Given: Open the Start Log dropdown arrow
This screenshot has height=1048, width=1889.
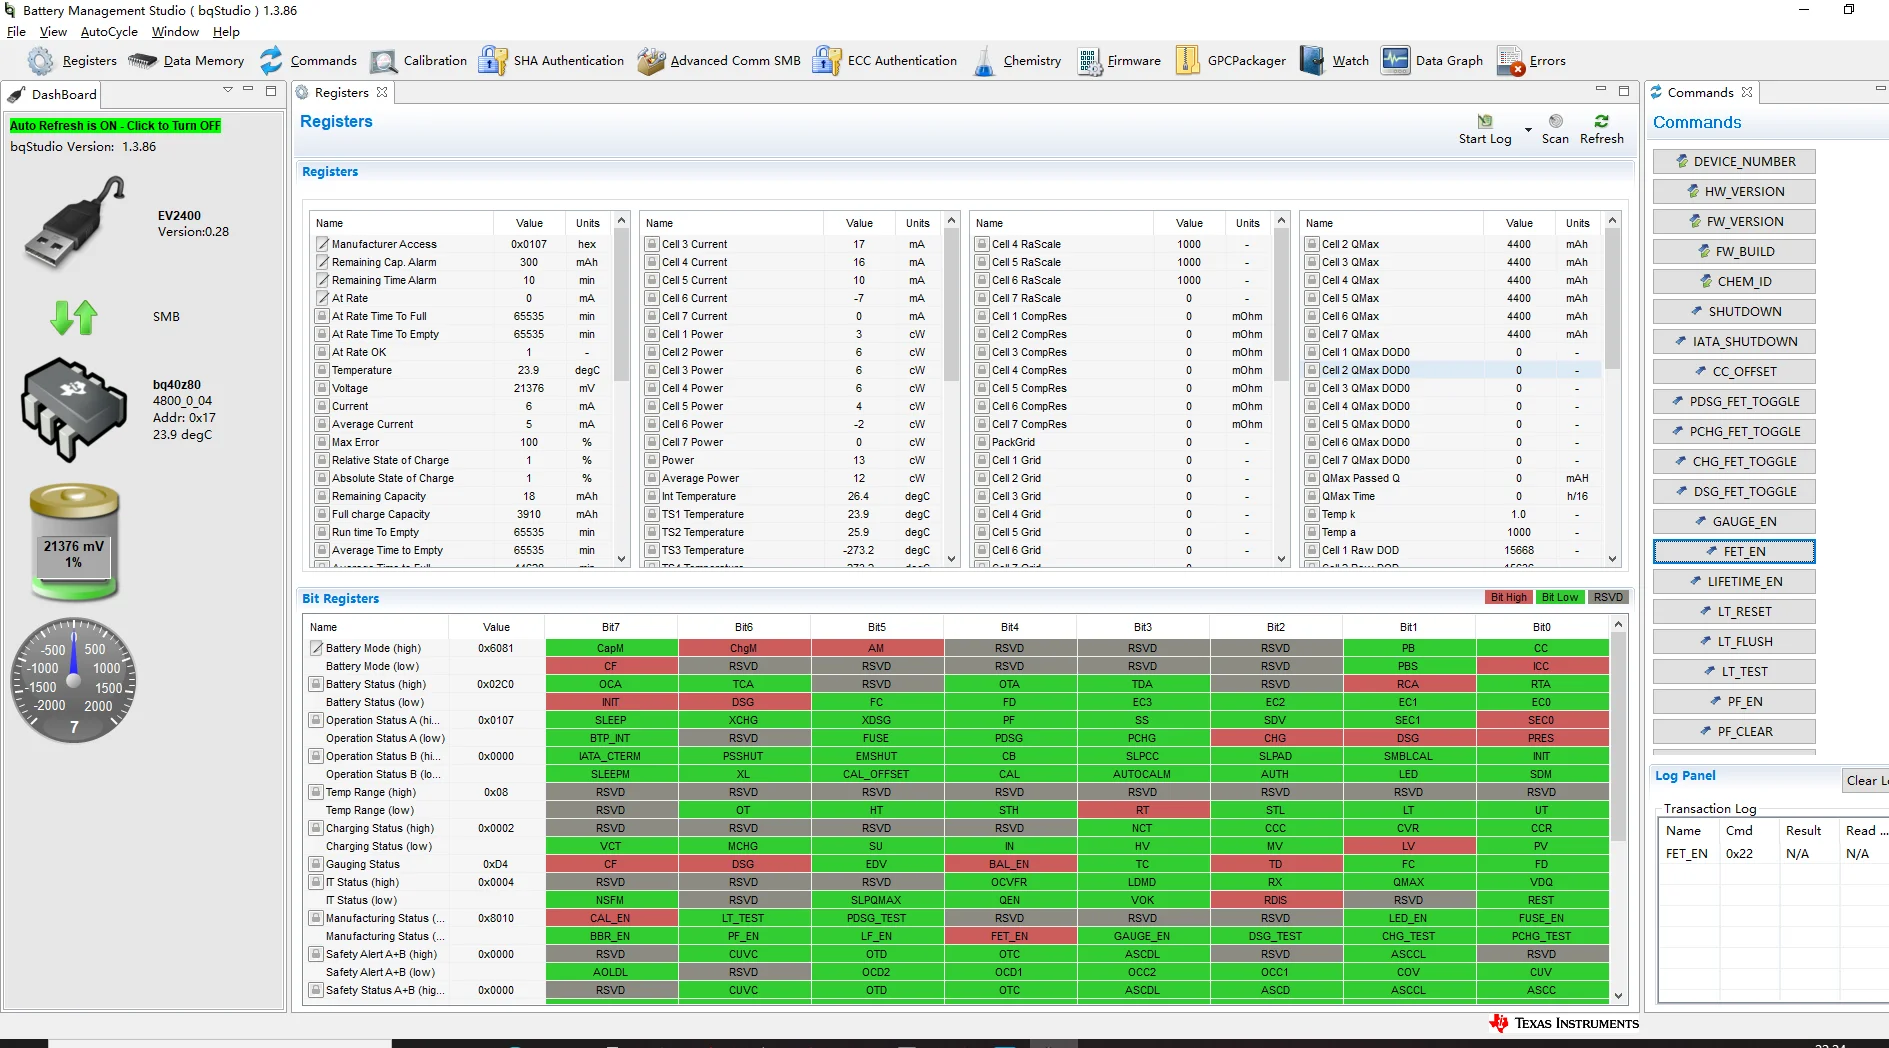Looking at the screenshot, I should click(x=1528, y=130).
